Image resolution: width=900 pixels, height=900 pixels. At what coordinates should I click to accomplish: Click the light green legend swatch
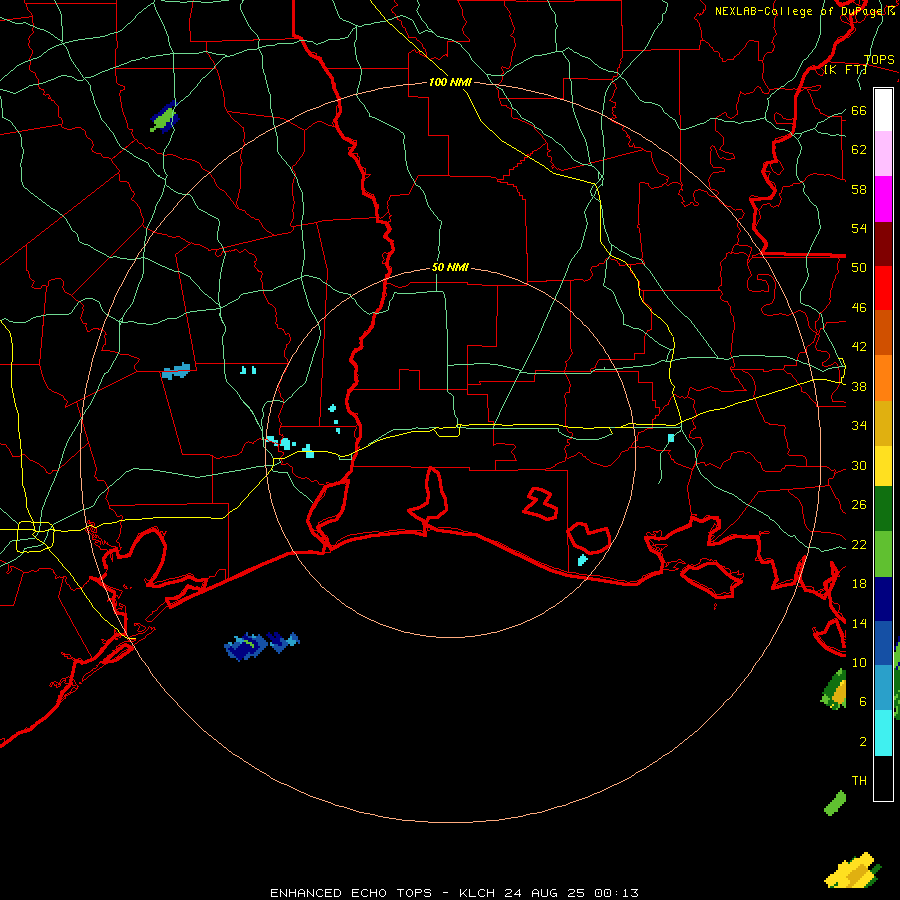pos(883,554)
